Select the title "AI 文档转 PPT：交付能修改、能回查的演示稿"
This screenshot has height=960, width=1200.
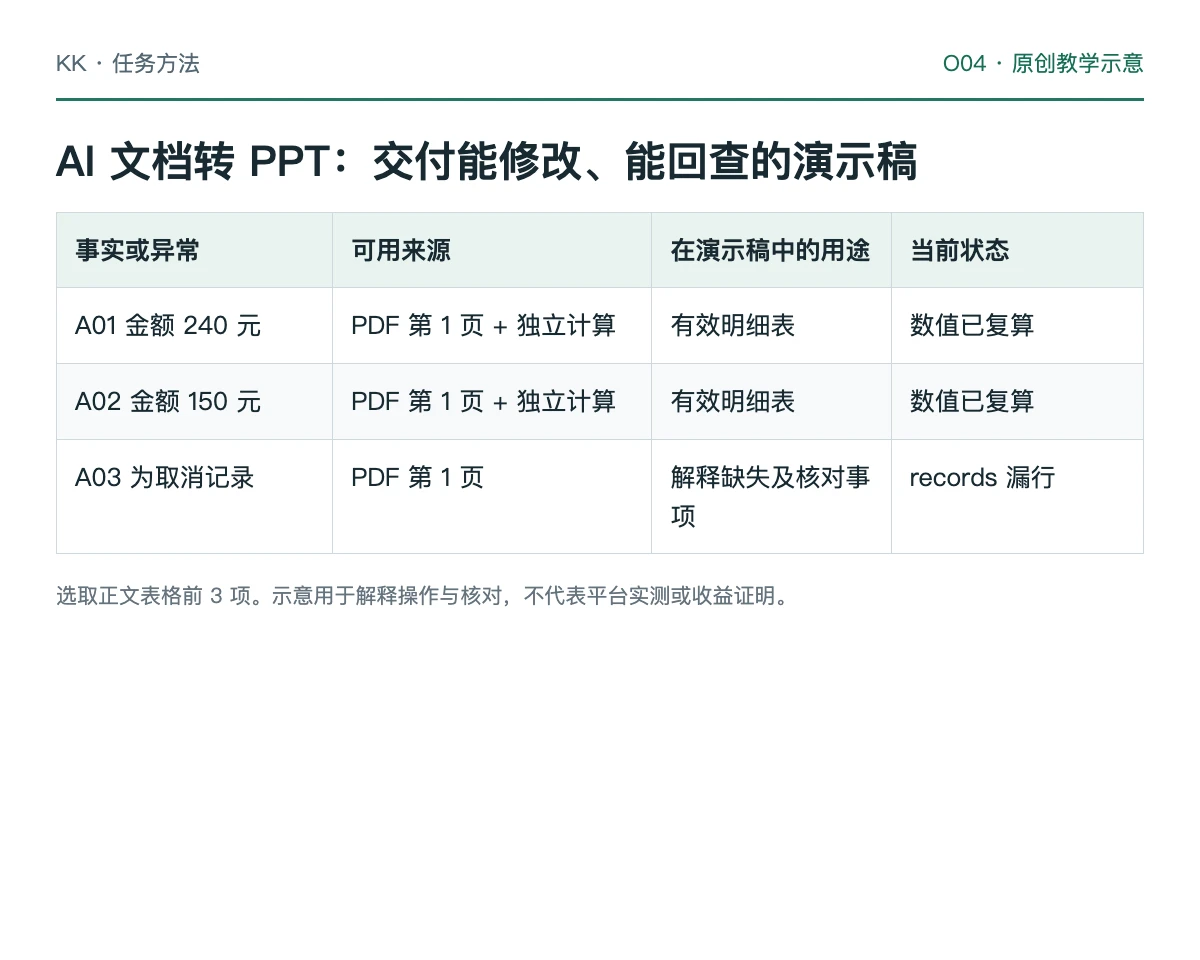coord(486,162)
